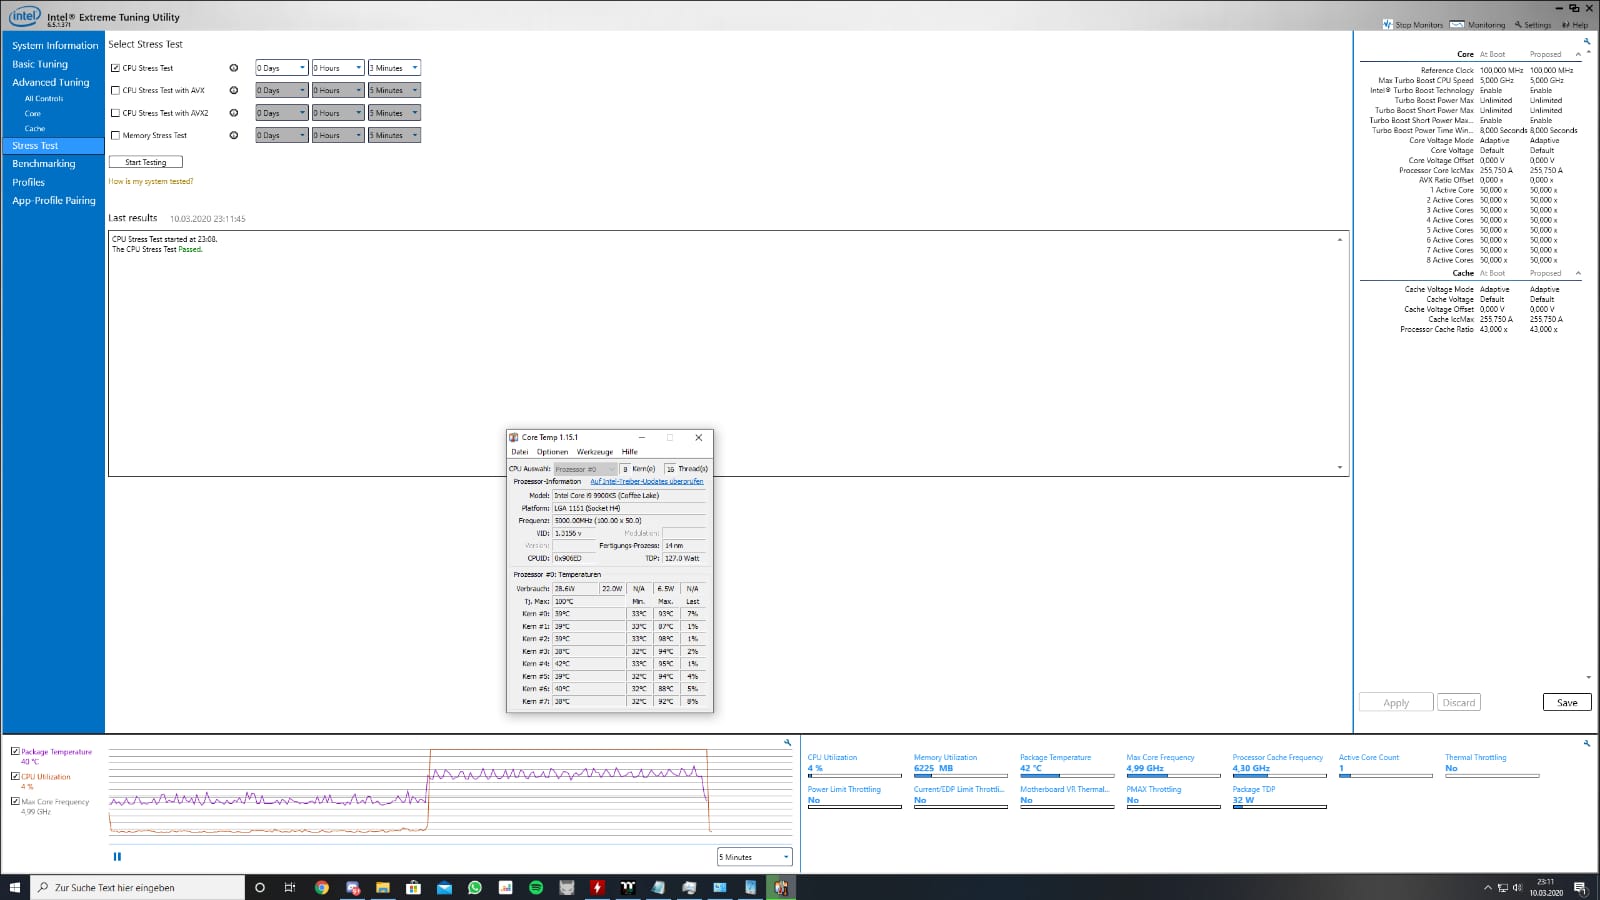
Task: Click the Save button
Action: [1567, 703]
